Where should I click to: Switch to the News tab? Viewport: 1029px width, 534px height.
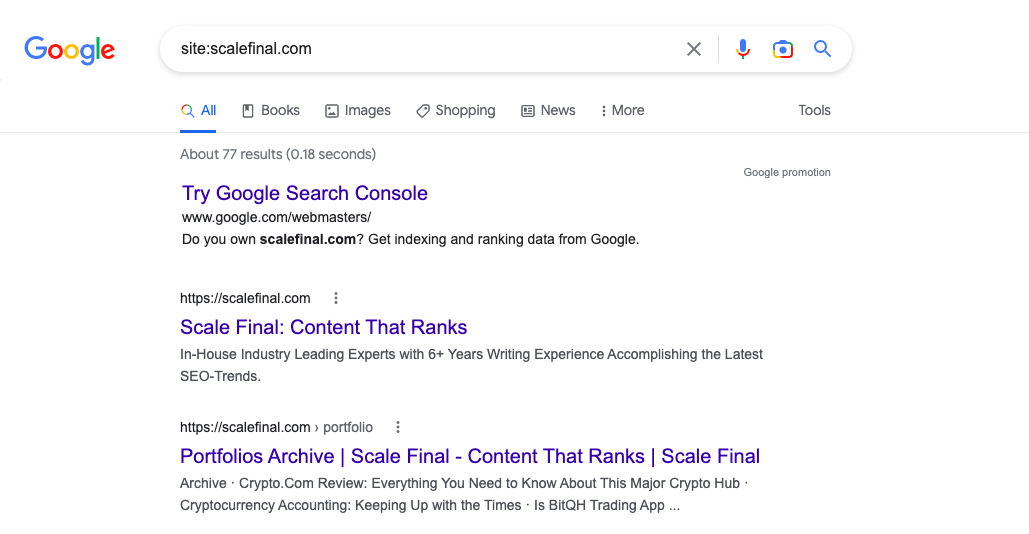pyautogui.click(x=548, y=110)
